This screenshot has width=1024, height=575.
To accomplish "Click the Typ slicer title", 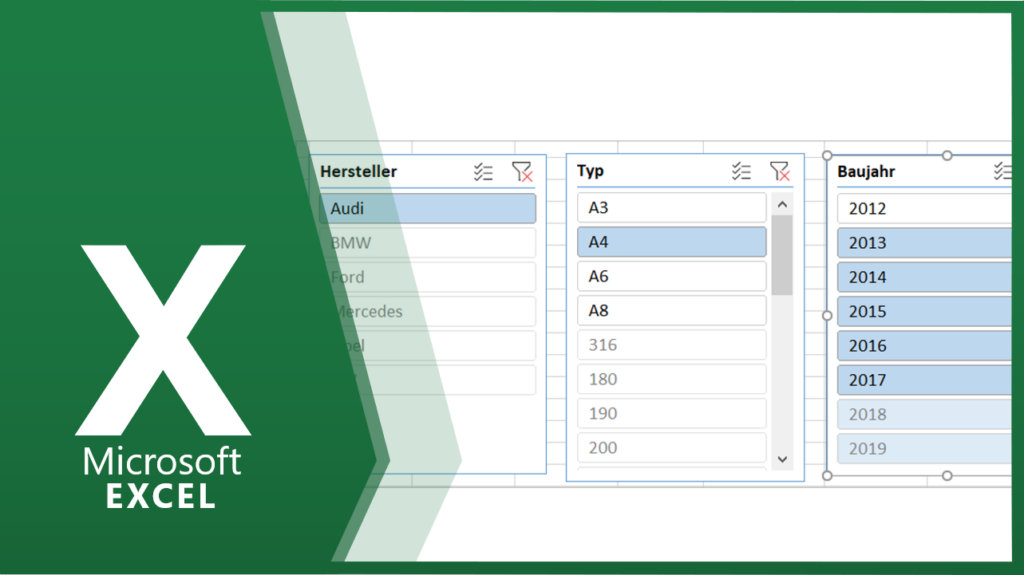I will (x=590, y=171).
